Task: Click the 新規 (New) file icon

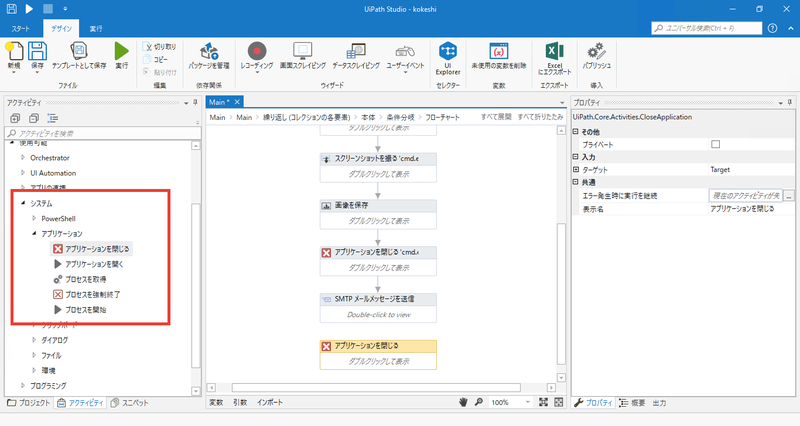Action: tap(14, 52)
